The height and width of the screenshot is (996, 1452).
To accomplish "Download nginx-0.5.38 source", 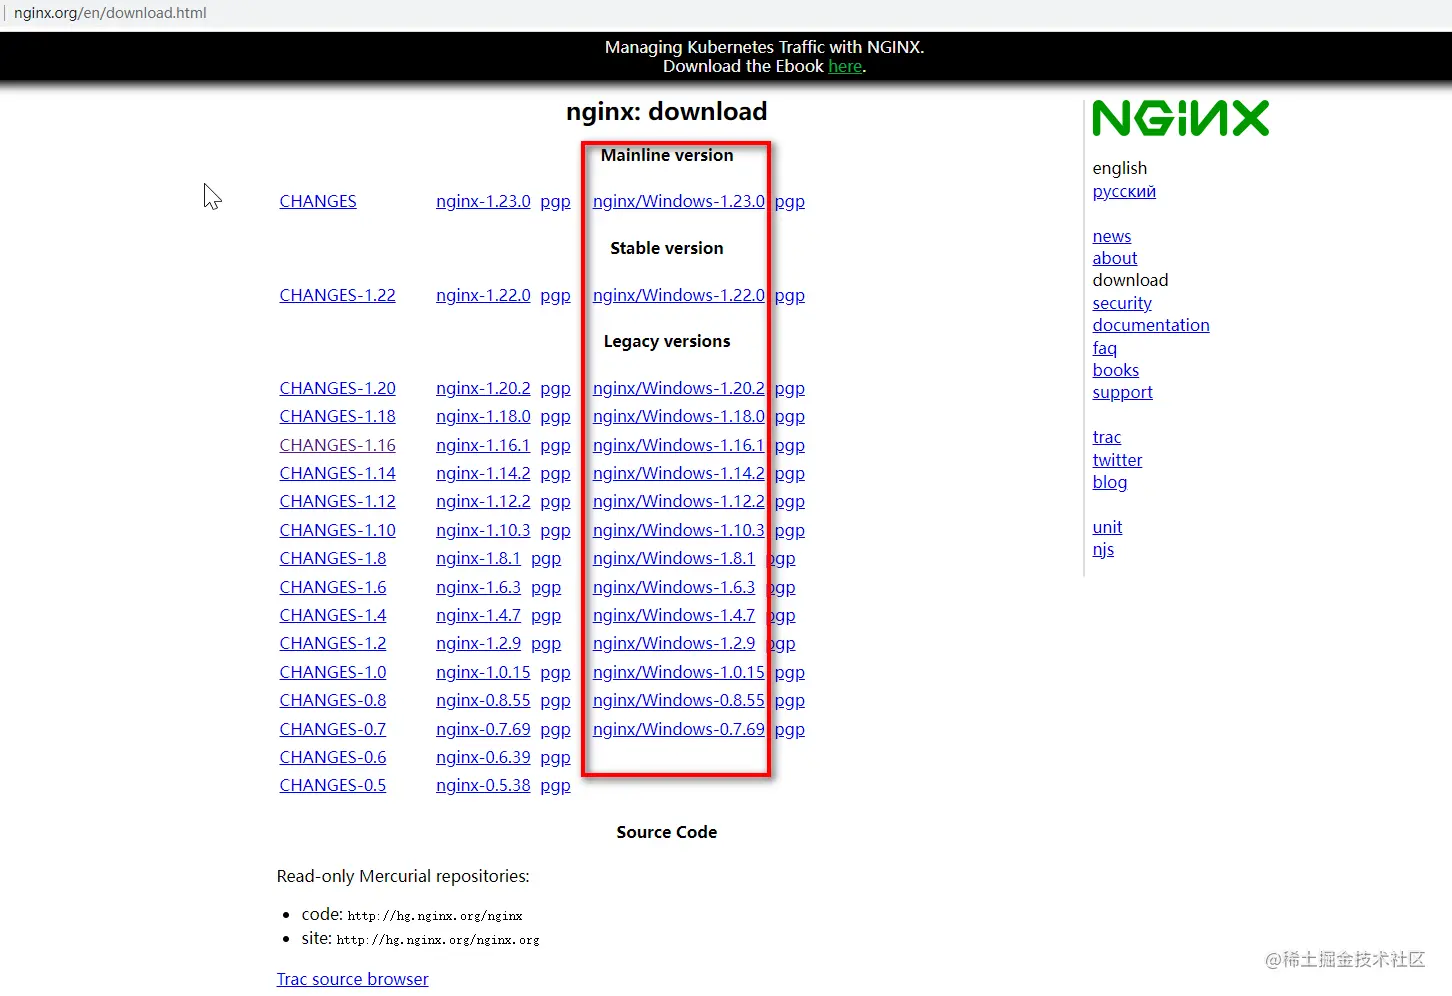I will pyautogui.click(x=483, y=785).
